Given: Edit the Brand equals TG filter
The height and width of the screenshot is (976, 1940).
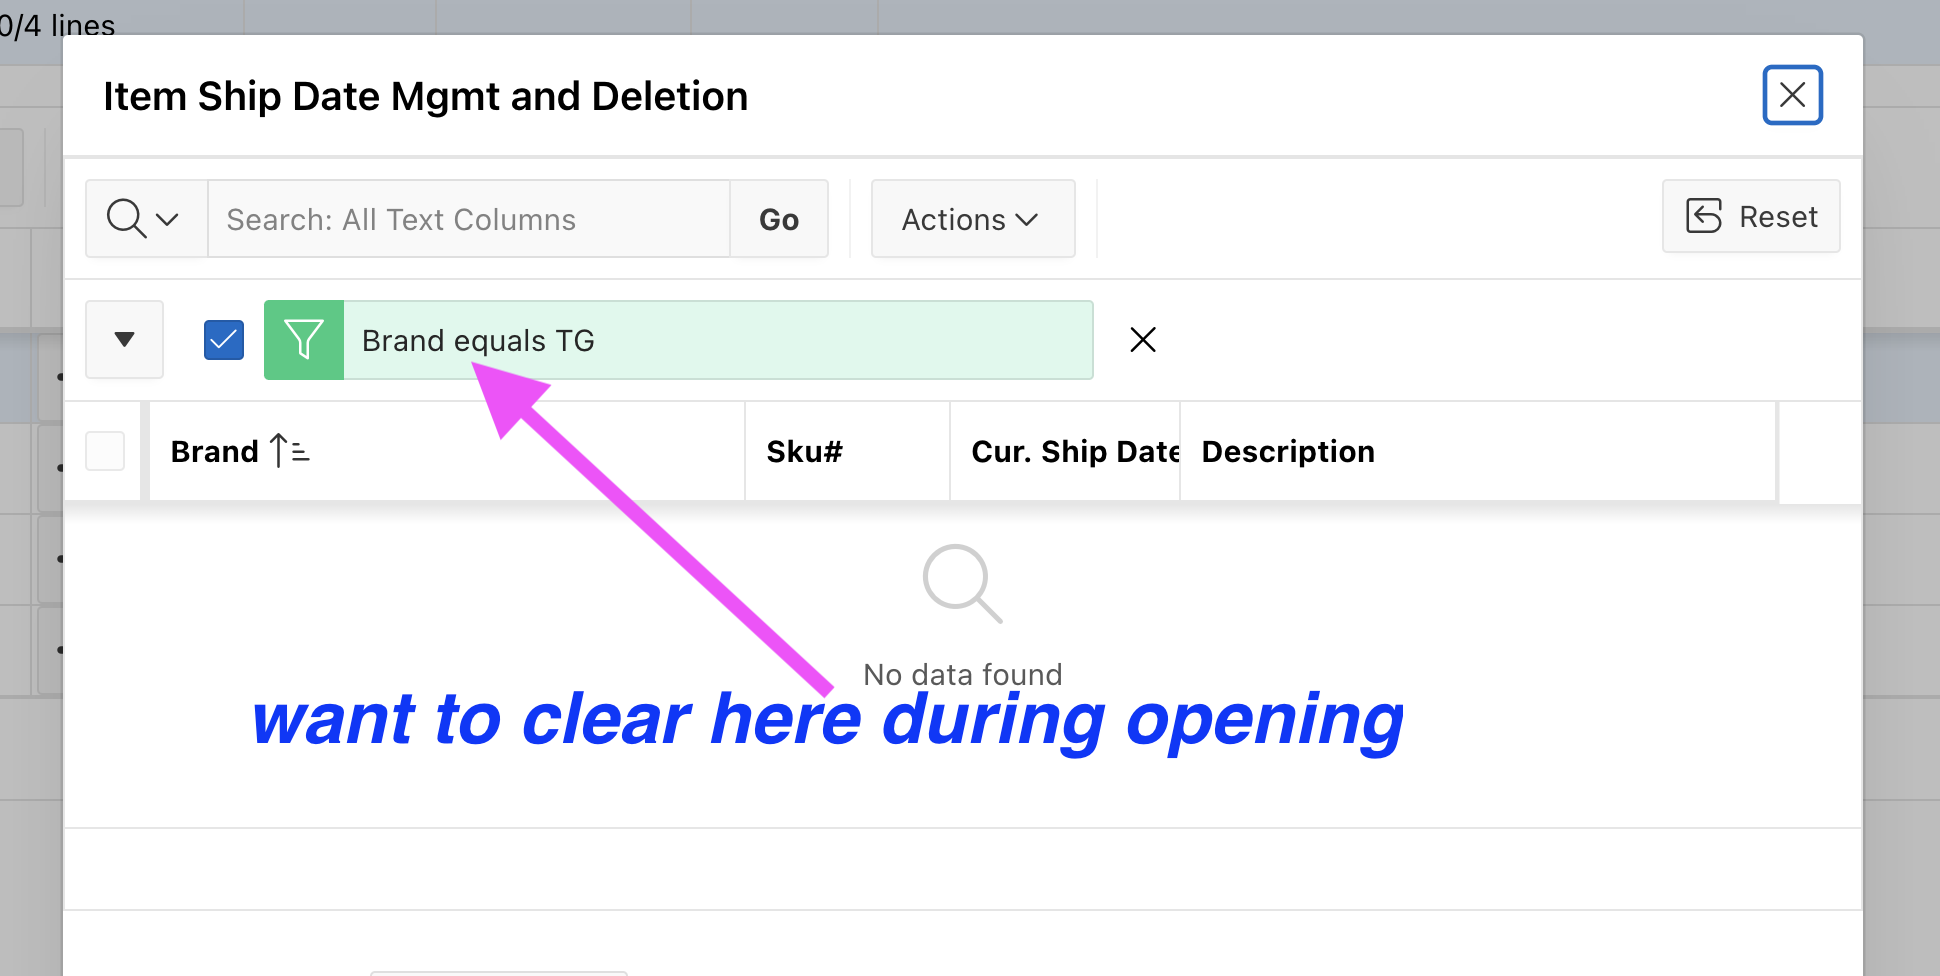Looking at the screenshot, I should point(718,340).
